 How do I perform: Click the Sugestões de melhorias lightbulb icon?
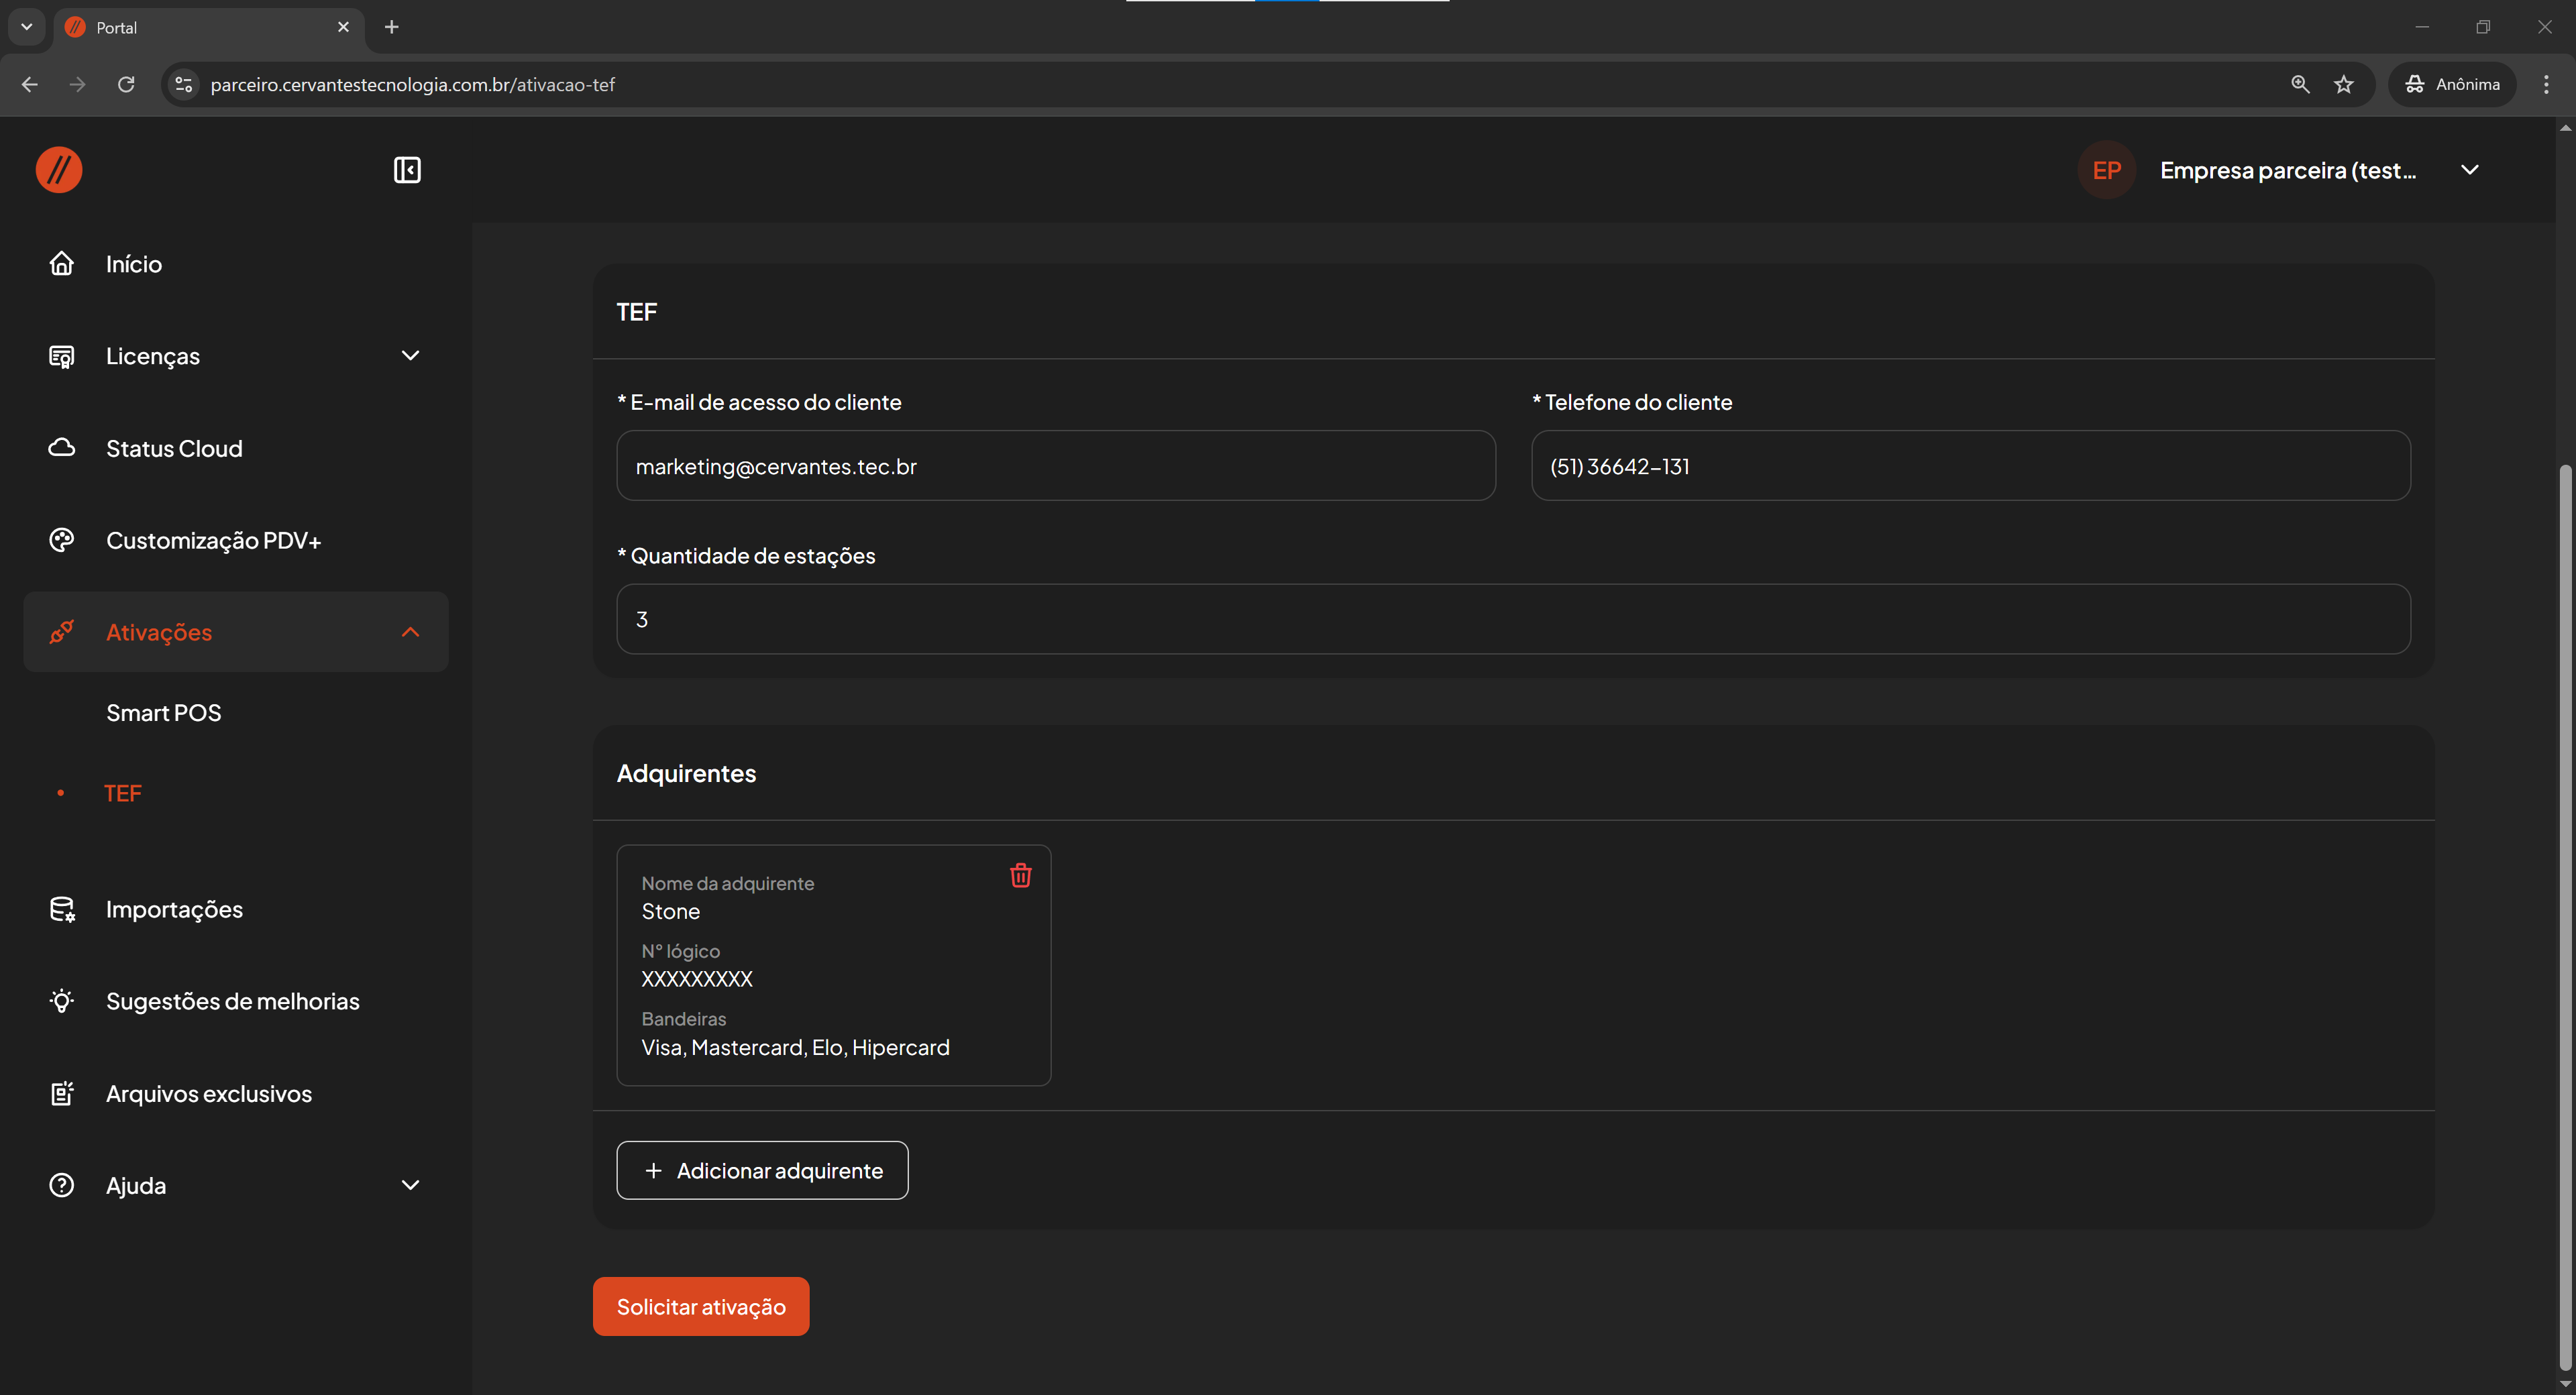62,1001
